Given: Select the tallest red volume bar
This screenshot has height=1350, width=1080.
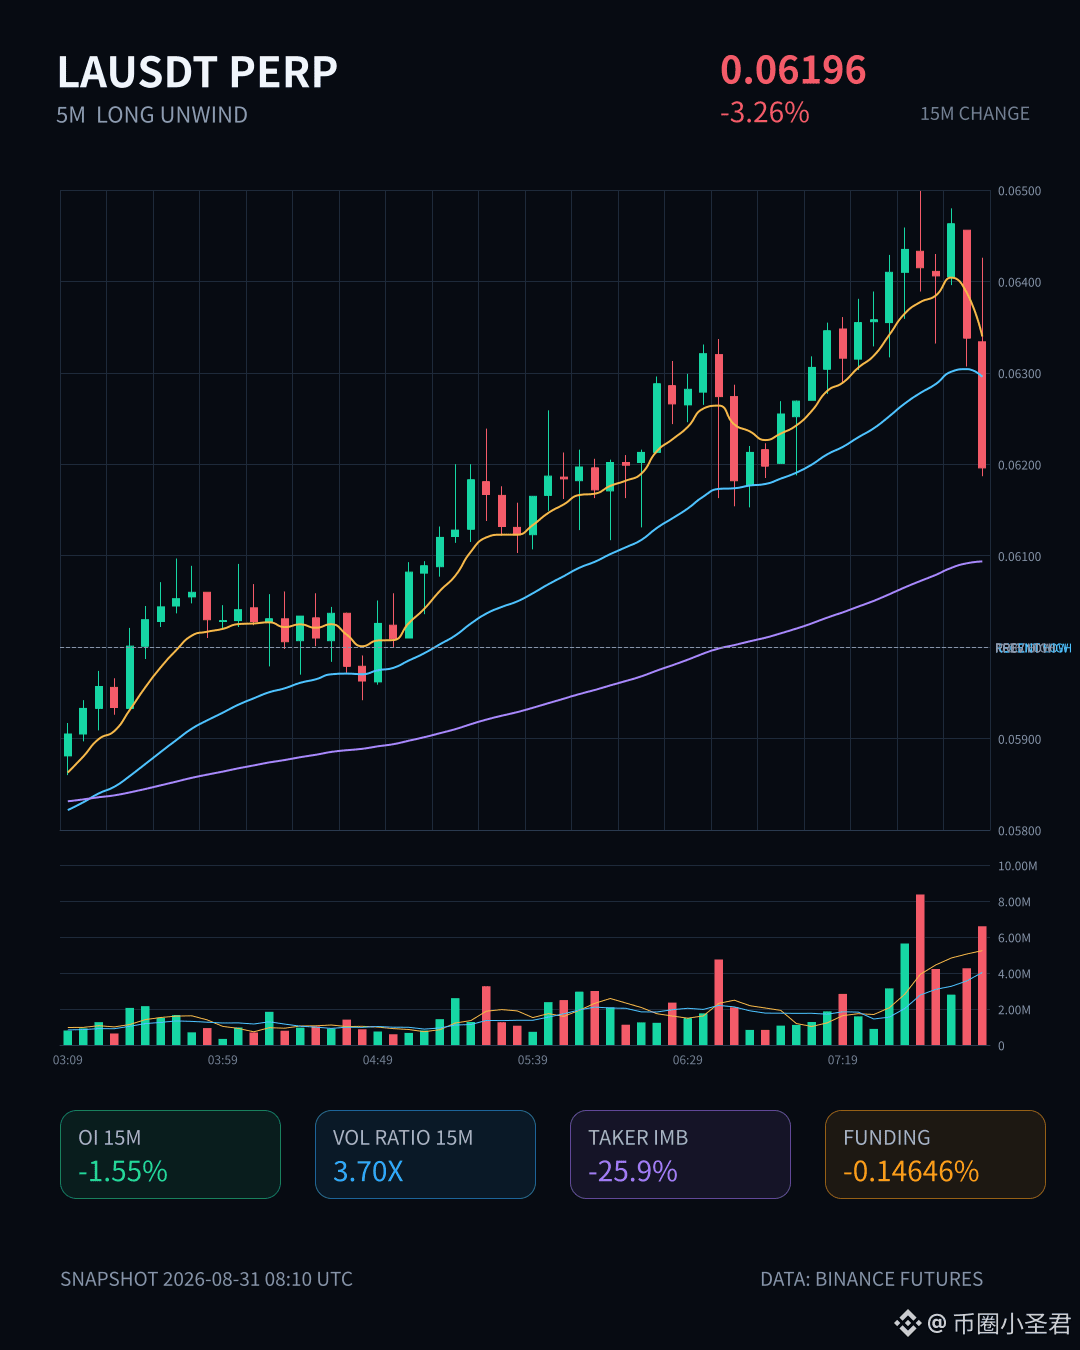Looking at the screenshot, I should coord(920,970).
